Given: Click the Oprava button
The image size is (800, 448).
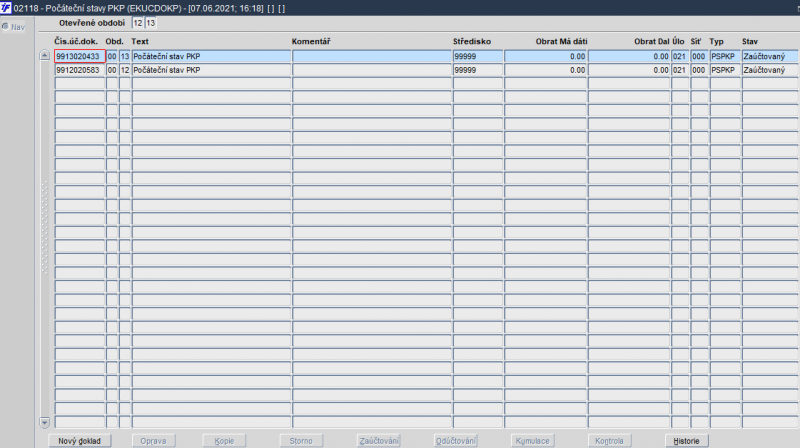Looking at the screenshot, I should click(x=153, y=441).
